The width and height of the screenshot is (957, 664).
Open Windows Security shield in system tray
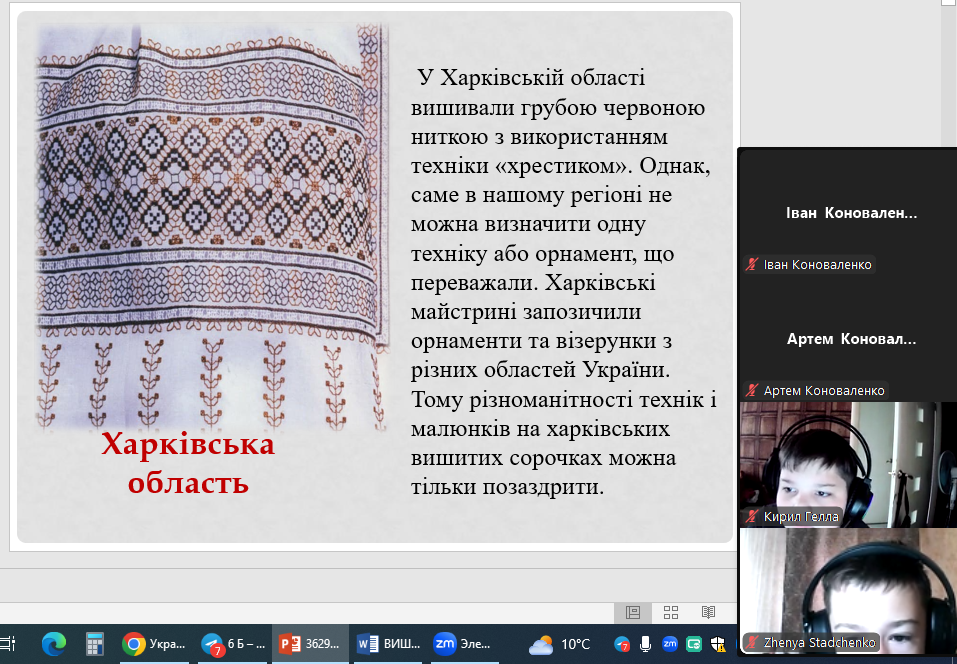pyautogui.click(x=718, y=644)
